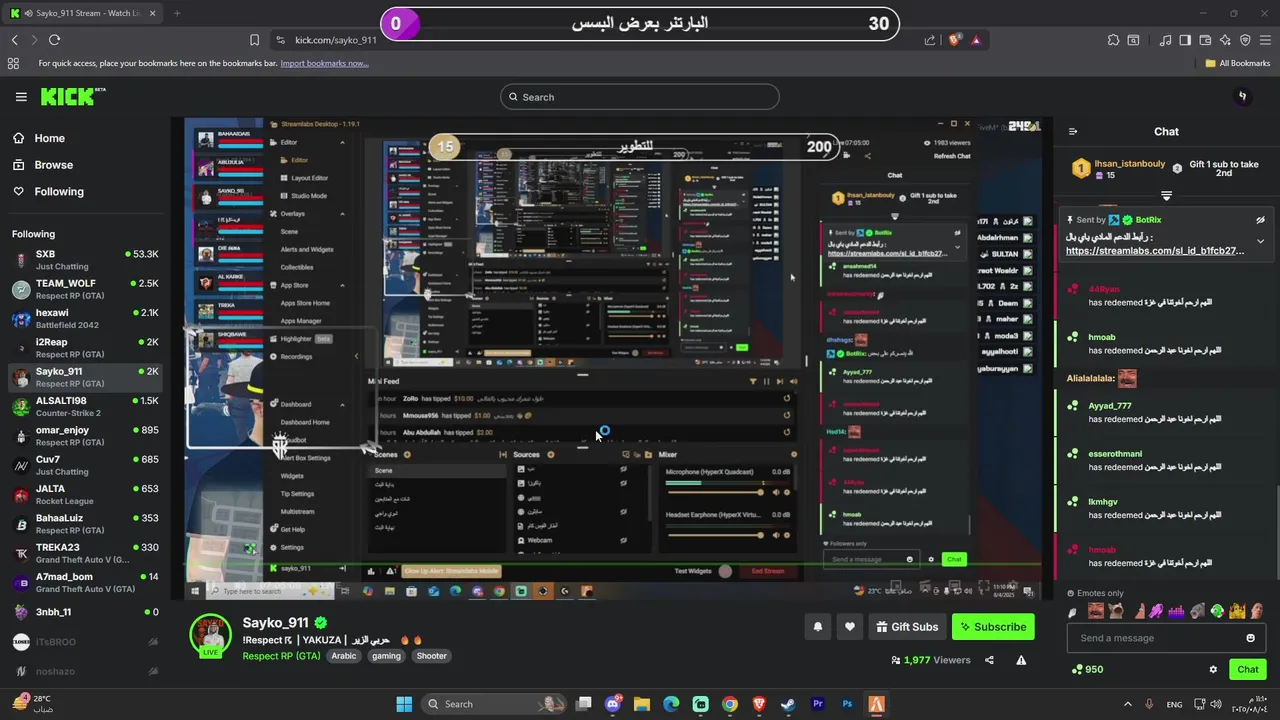Screen dimensions: 1280x720
Task: Select Sayko_911 in Following list
Action: point(85,377)
